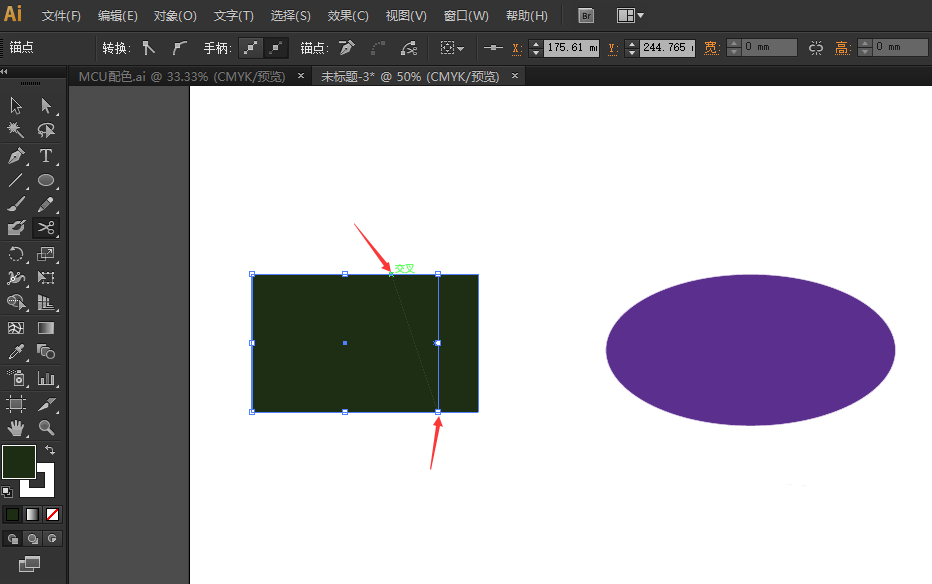
Task: Select the Shape Builder tool
Action: coord(16,302)
